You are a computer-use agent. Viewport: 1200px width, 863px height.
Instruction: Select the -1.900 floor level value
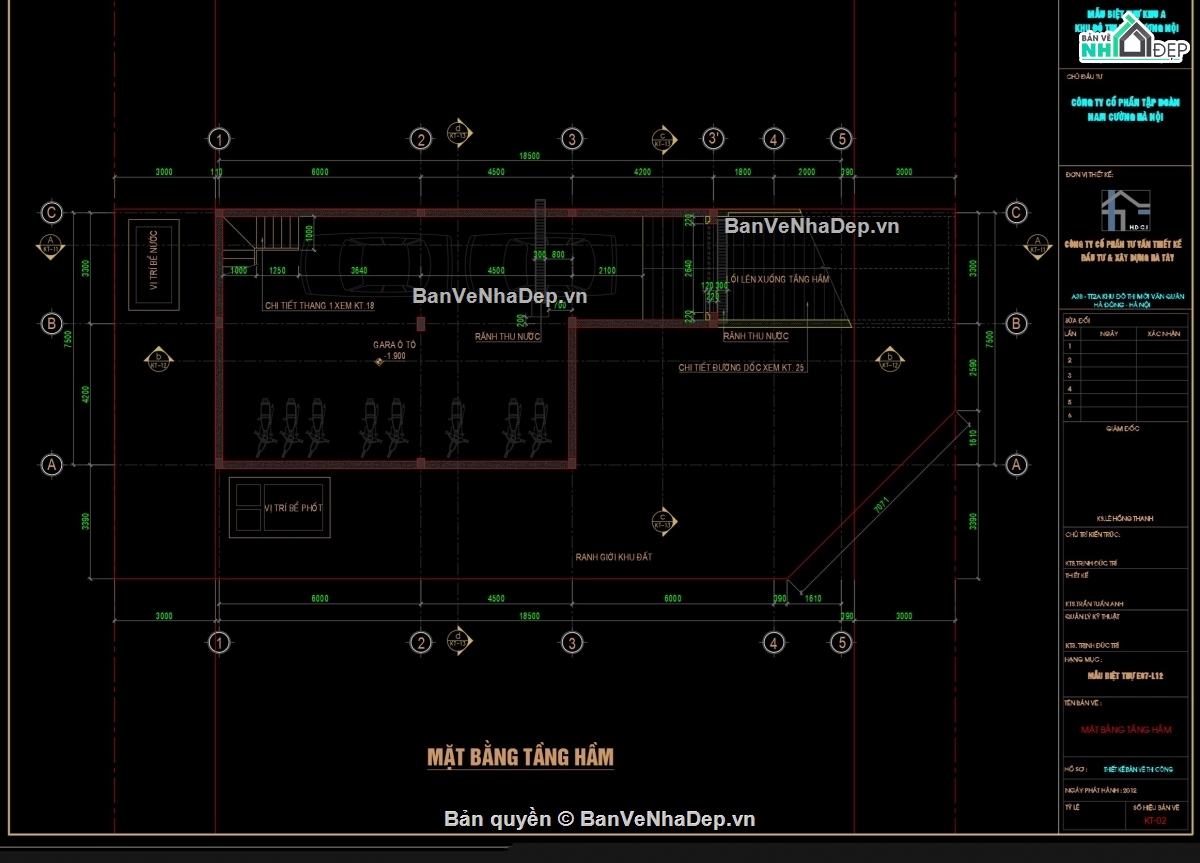(x=395, y=356)
